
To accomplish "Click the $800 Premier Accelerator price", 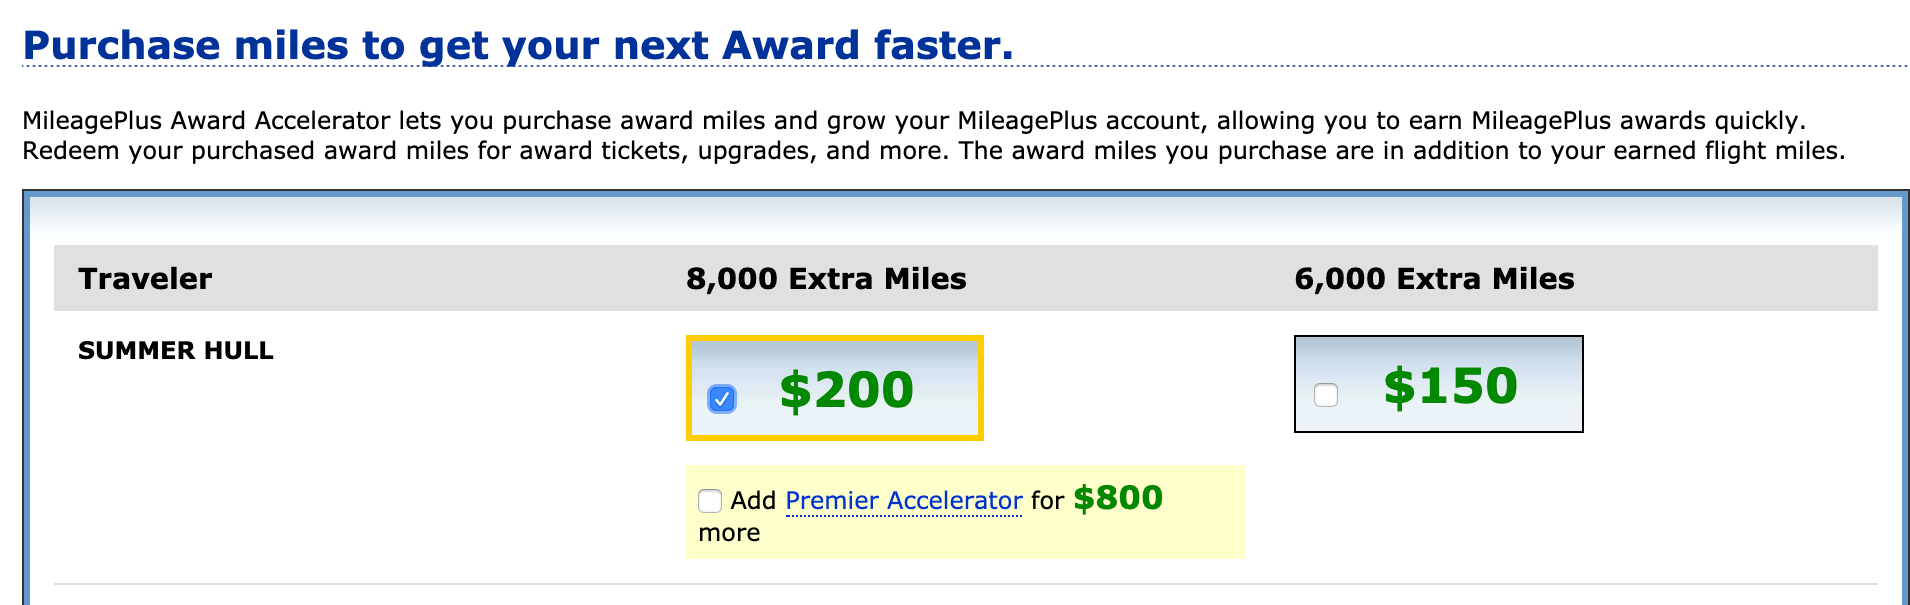I will (x=1117, y=498).
